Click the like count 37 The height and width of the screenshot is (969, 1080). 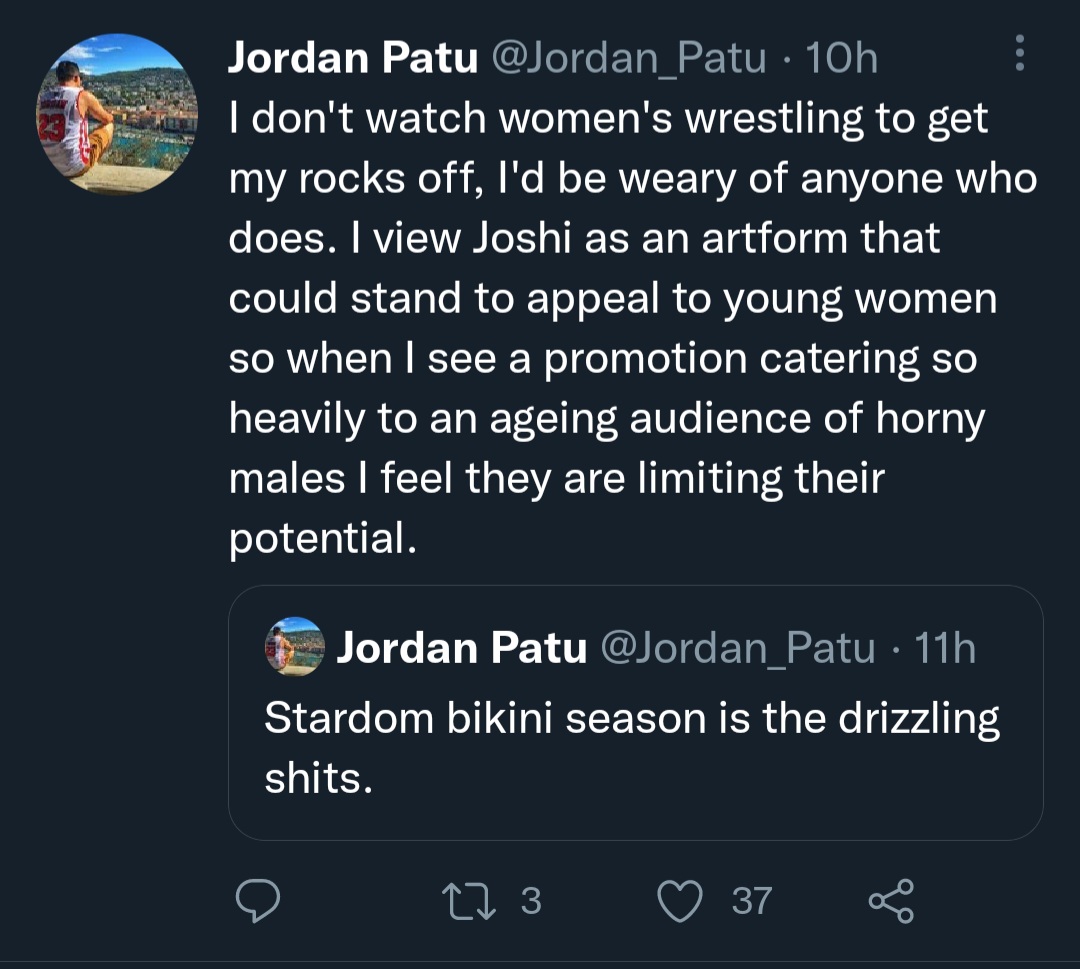pos(751,901)
